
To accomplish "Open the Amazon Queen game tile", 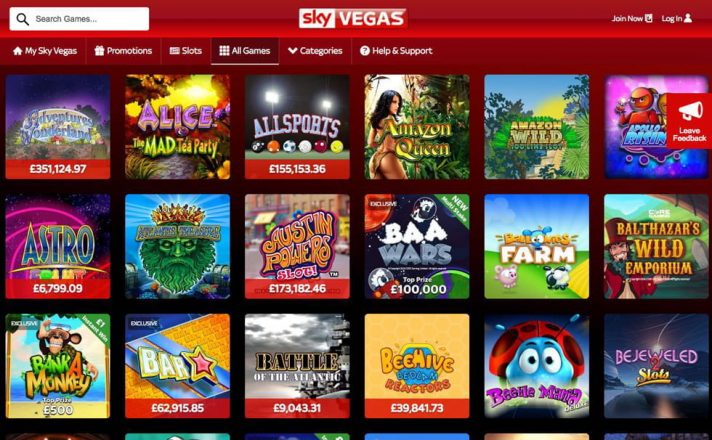I will point(417,127).
